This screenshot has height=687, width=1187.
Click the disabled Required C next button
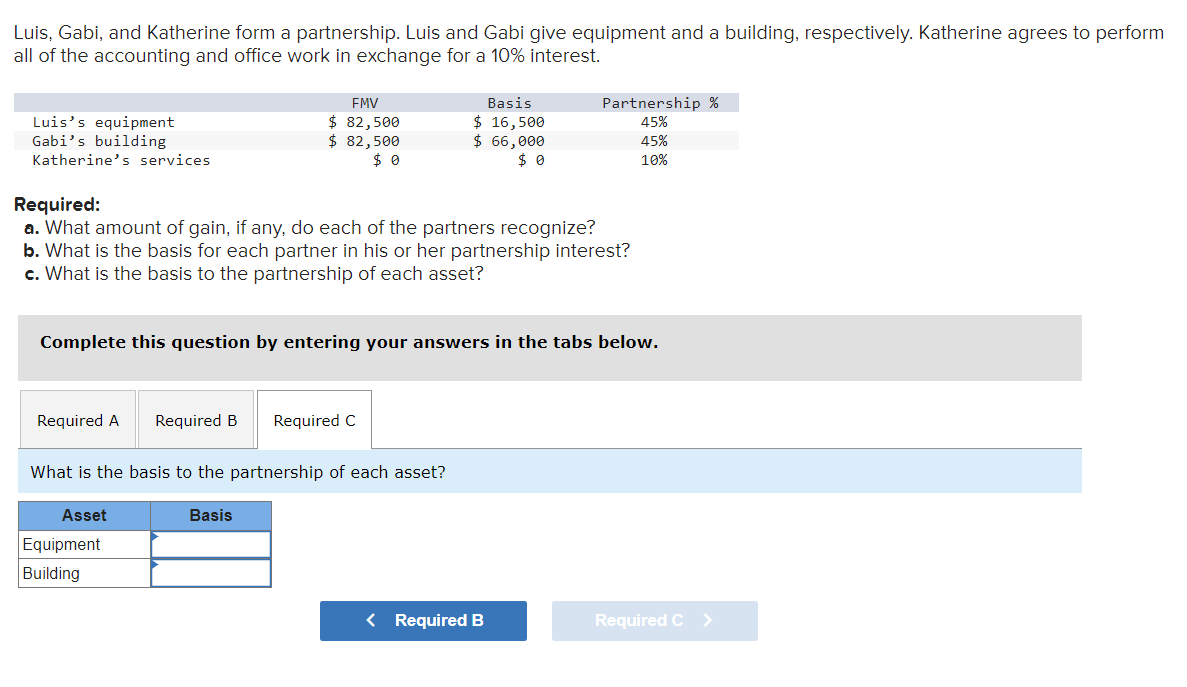654,620
